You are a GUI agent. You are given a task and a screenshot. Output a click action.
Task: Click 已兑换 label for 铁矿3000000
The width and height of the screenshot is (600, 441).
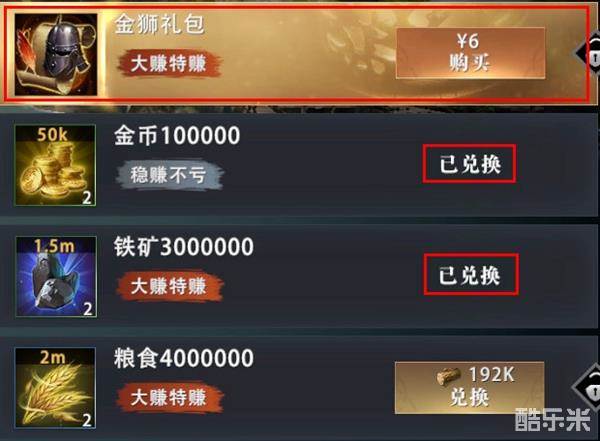[471, 274]
